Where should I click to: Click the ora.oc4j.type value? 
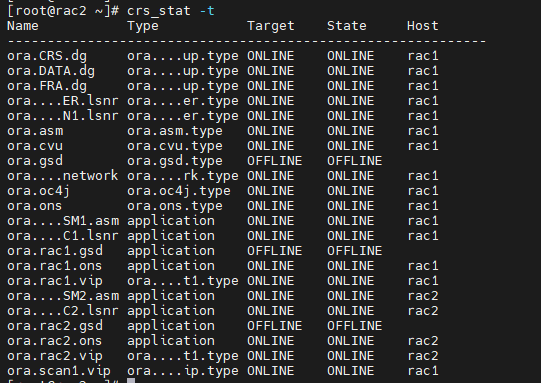click(179, 191)
